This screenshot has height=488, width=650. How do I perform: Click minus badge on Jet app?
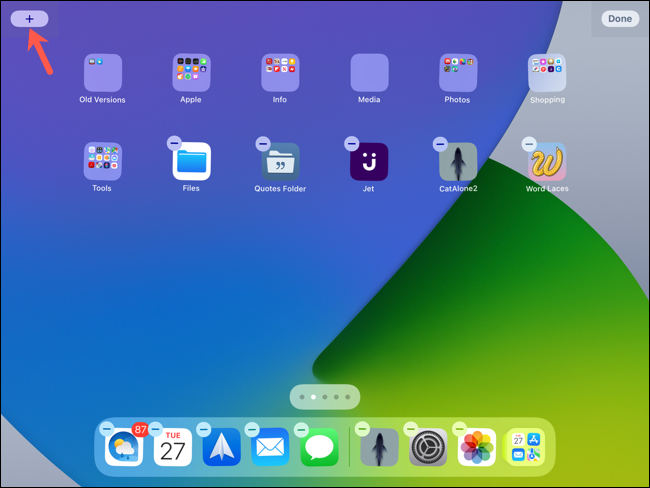click(351, 144)
